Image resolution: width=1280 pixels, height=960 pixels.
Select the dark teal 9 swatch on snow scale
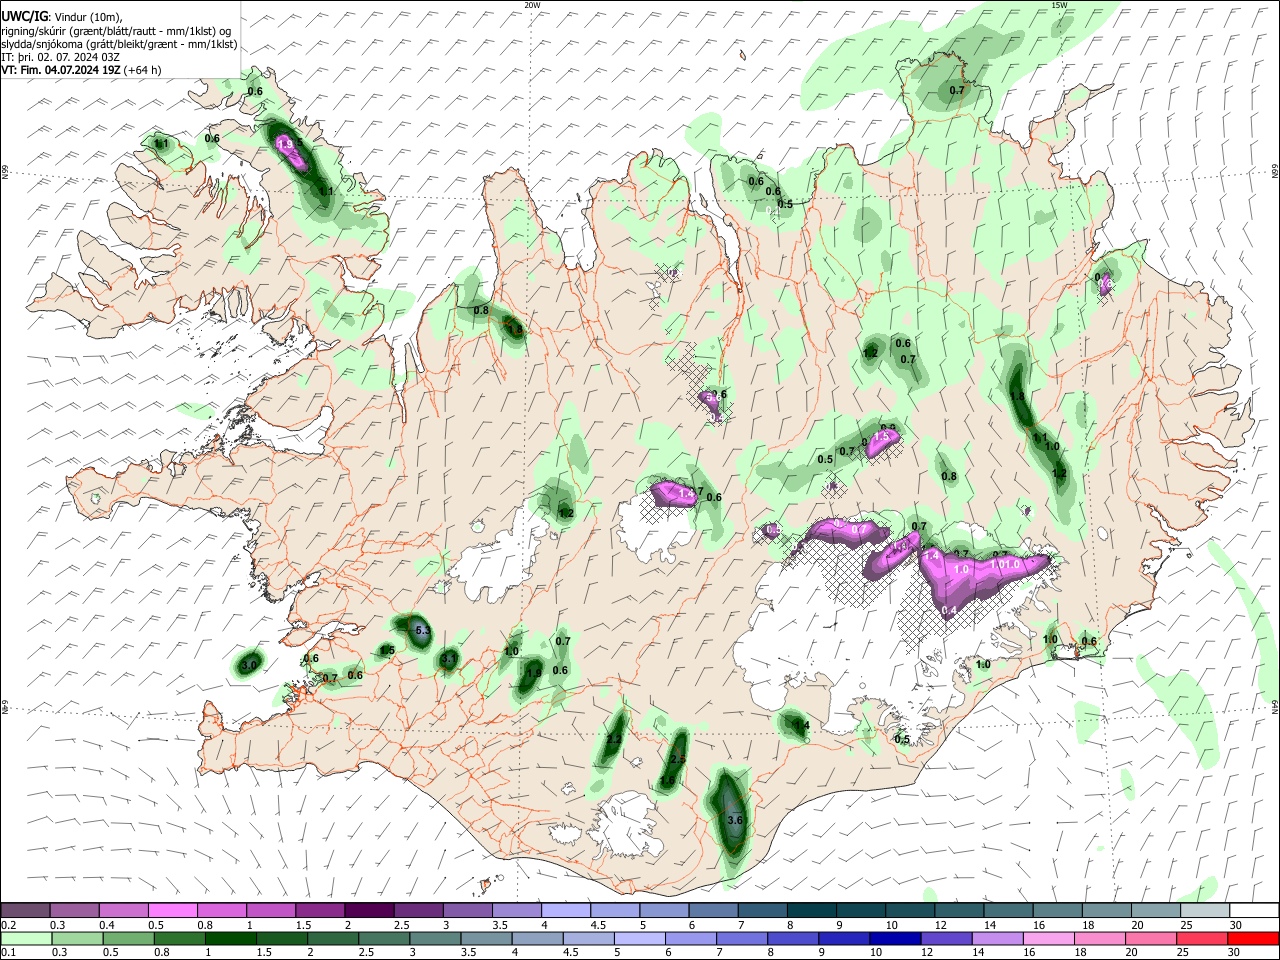point(861,911)
